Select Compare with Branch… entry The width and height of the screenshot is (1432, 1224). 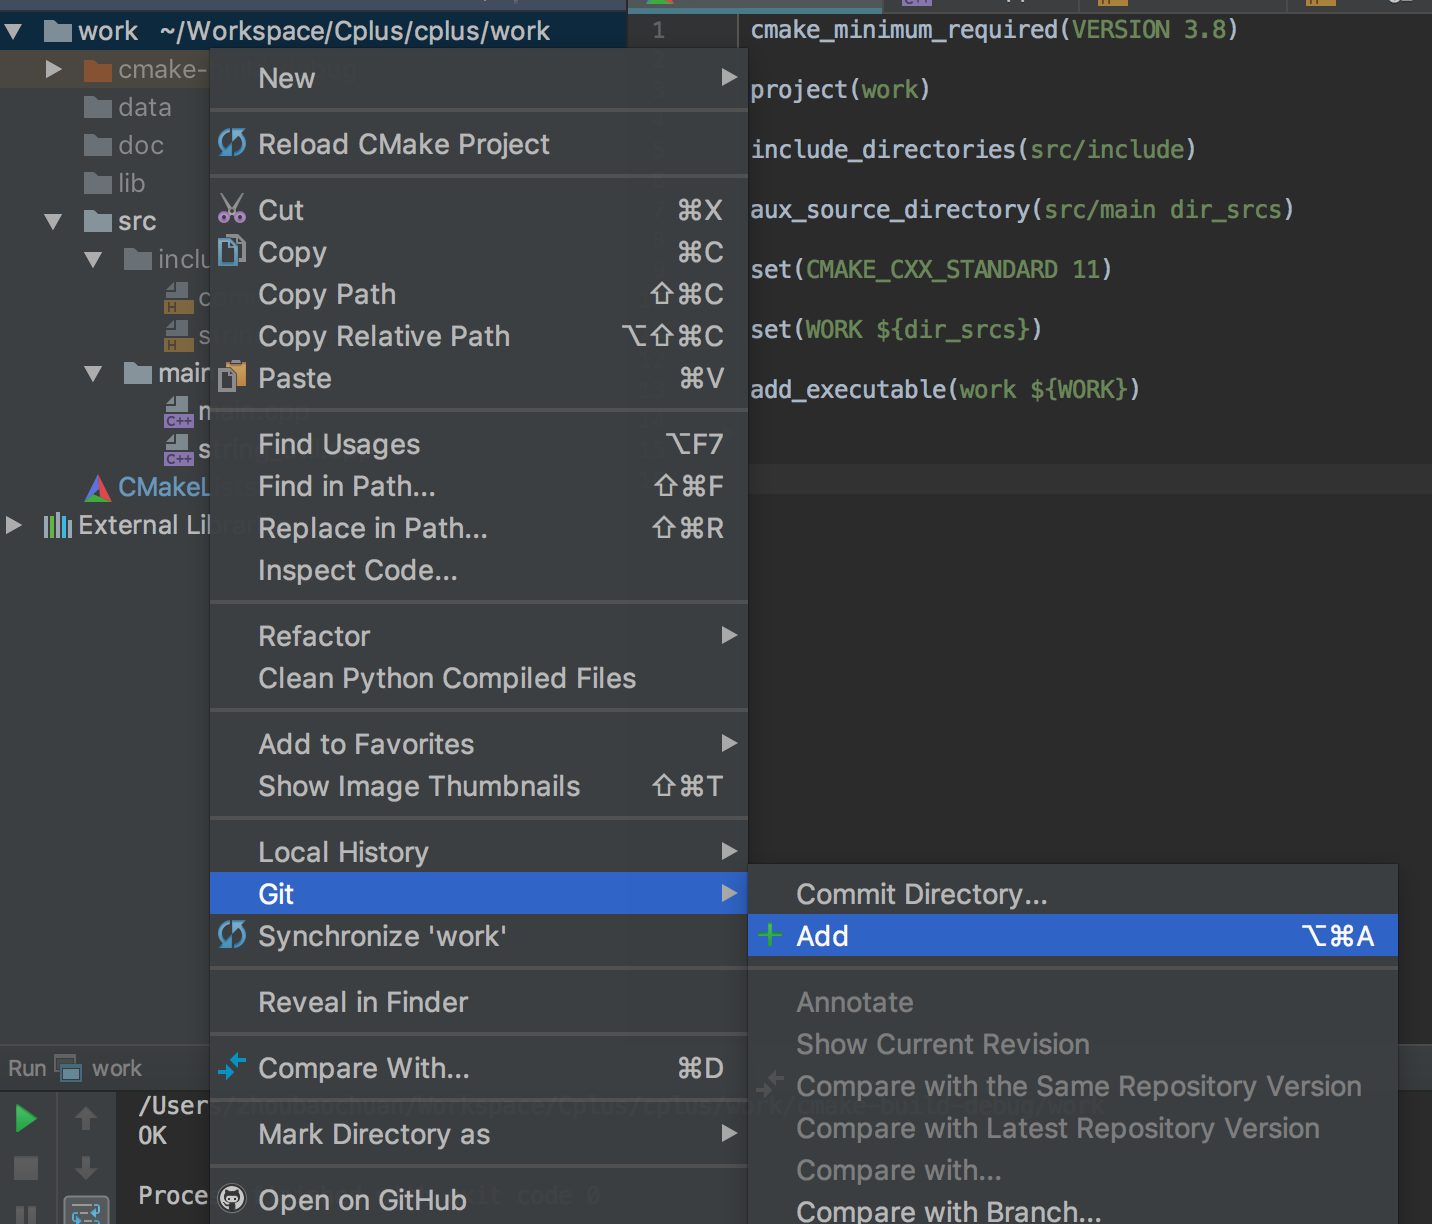1073,1210
